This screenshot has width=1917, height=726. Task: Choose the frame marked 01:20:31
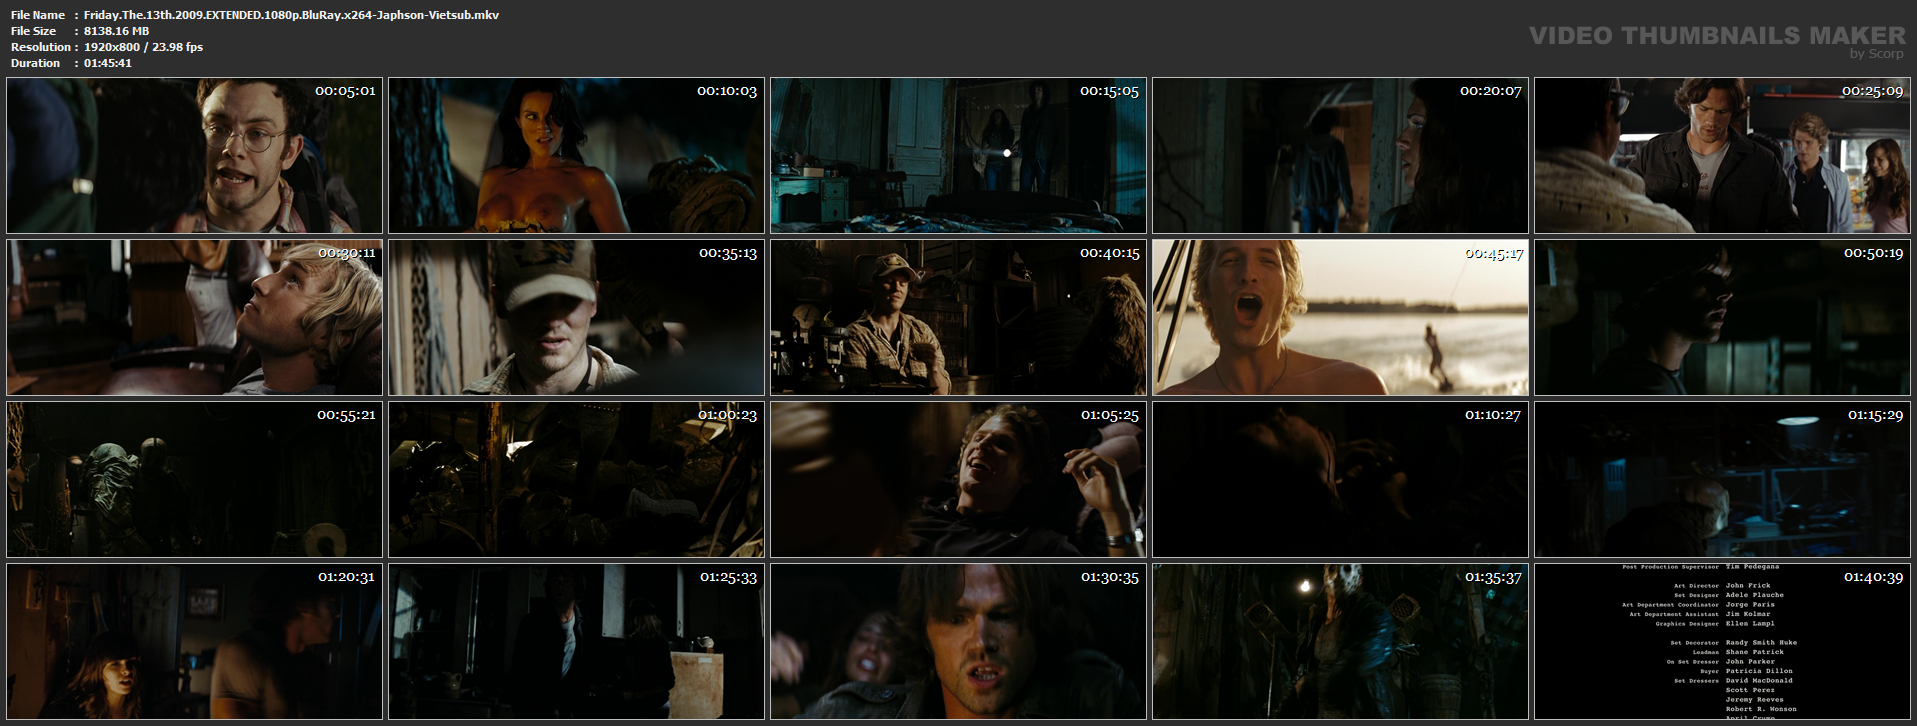pyautogui.click(x=194, y=641)
